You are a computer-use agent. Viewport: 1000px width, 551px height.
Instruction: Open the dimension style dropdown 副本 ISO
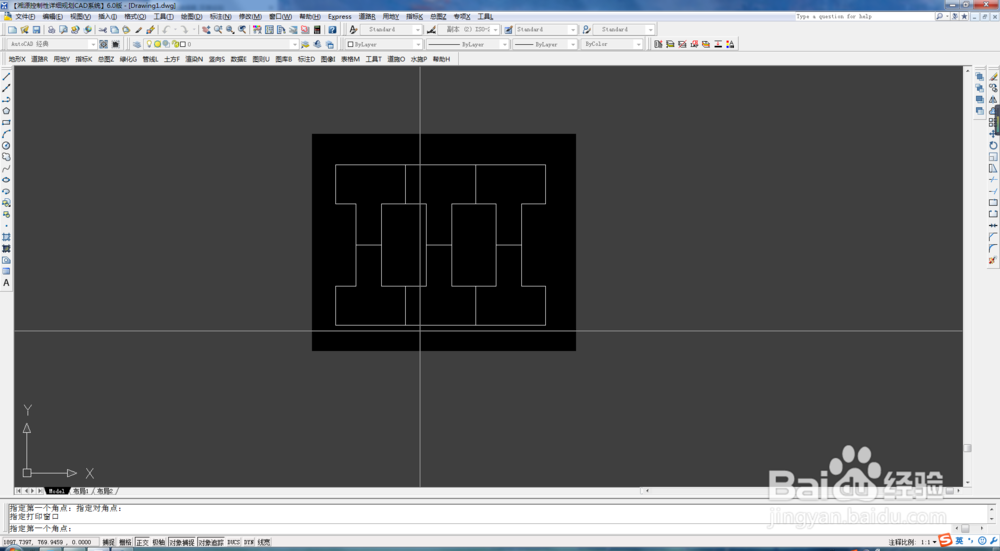[x=469, y=30]
